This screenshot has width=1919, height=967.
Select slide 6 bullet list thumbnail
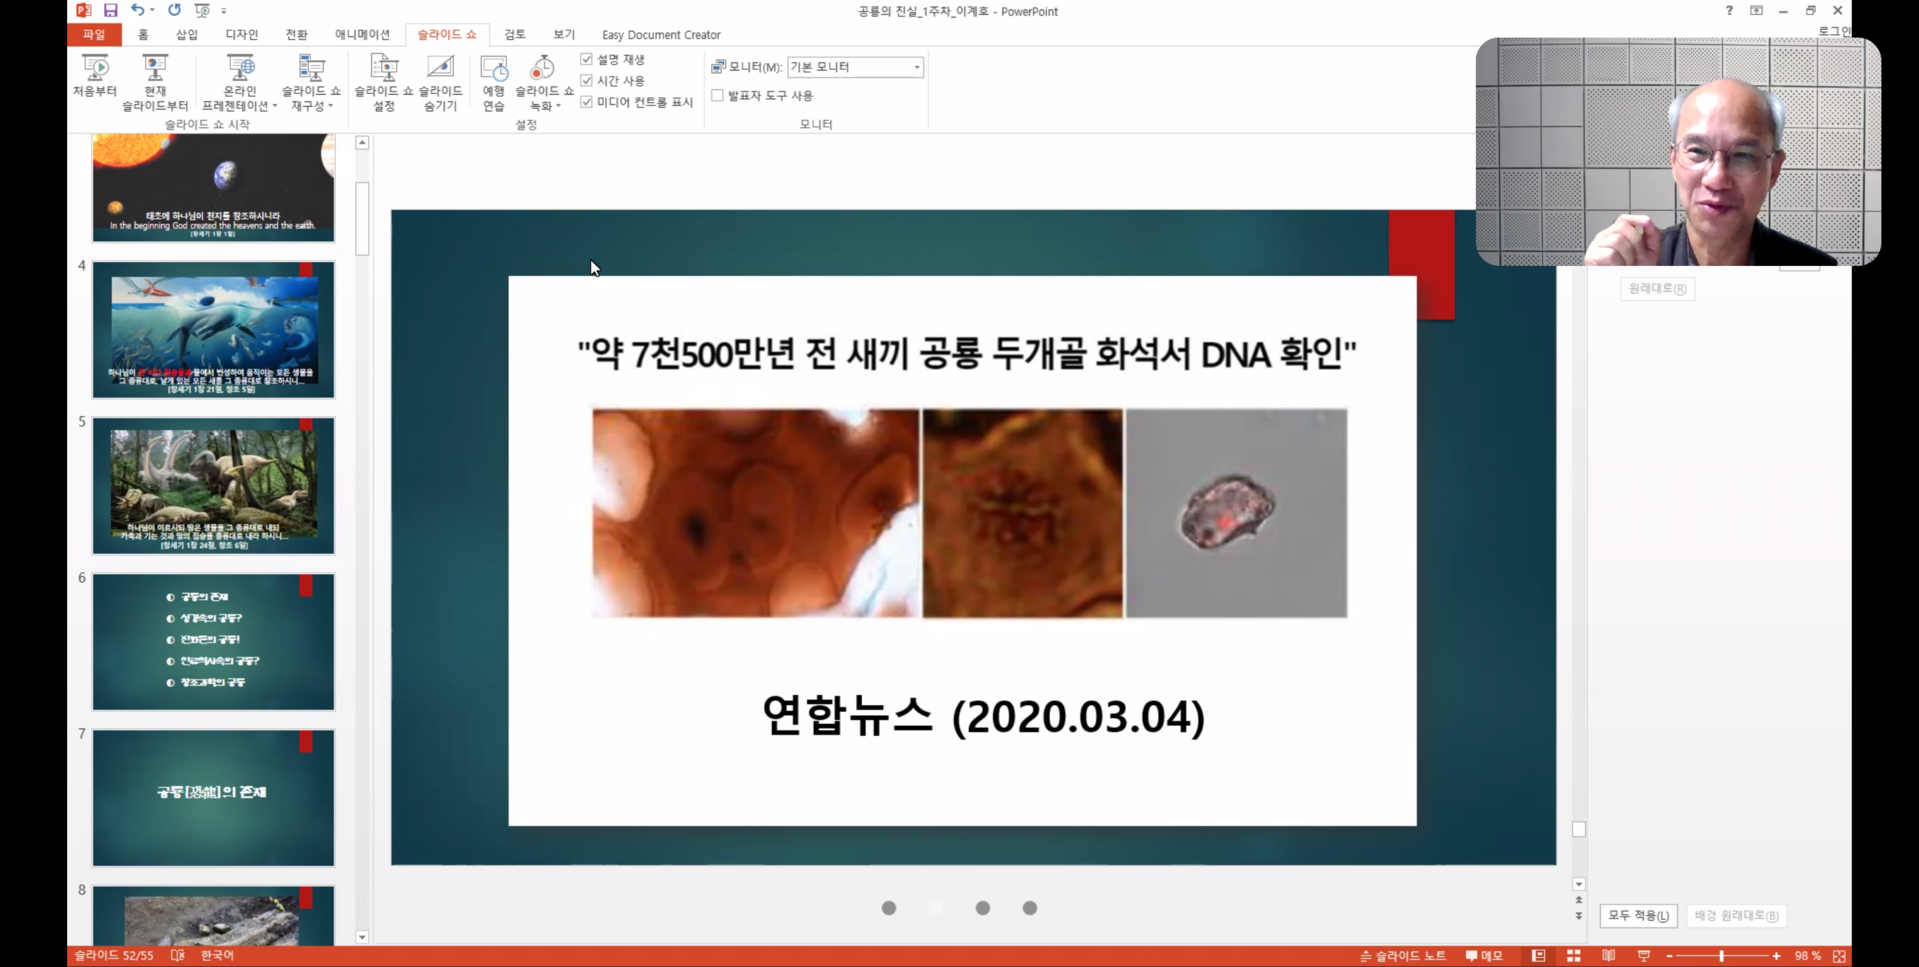213,642
